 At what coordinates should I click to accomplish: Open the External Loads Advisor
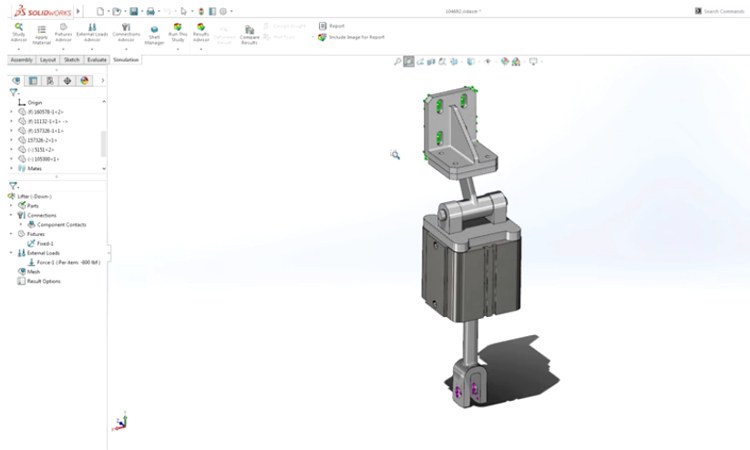point(93,31)
